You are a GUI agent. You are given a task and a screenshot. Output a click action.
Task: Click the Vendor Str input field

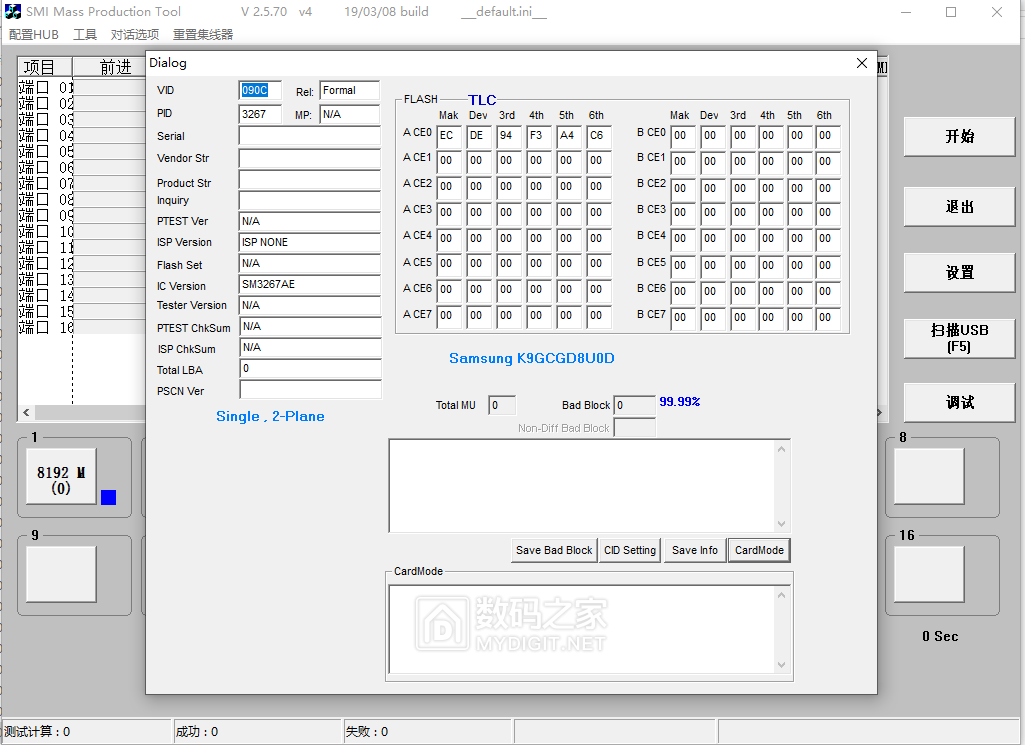coord(309,158)
